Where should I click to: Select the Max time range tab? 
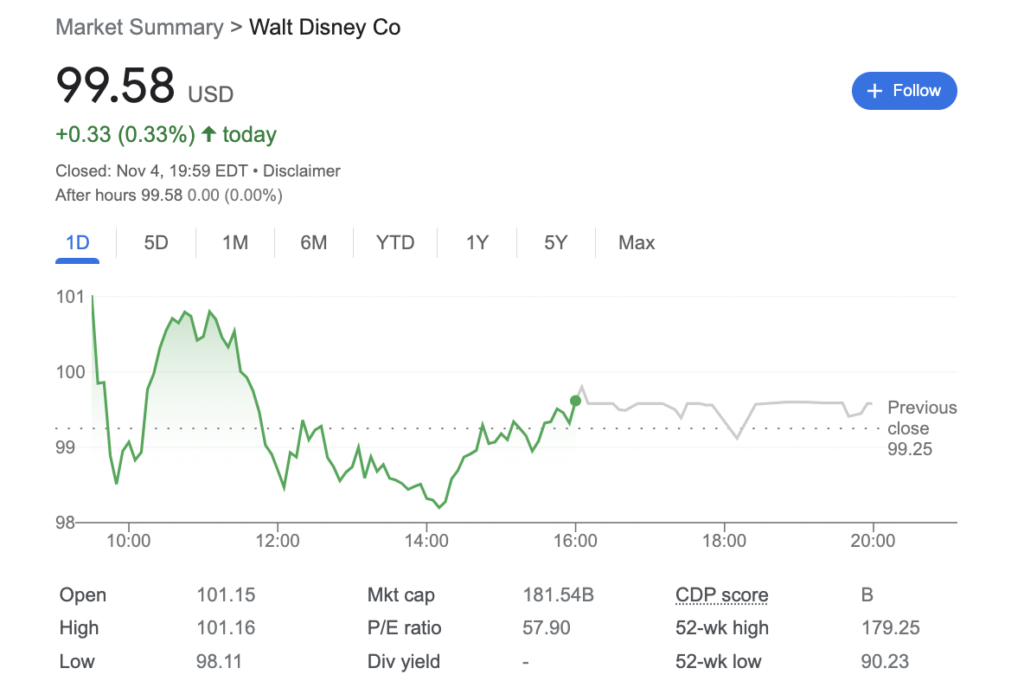pyautogui.click(x=636, y=243)
